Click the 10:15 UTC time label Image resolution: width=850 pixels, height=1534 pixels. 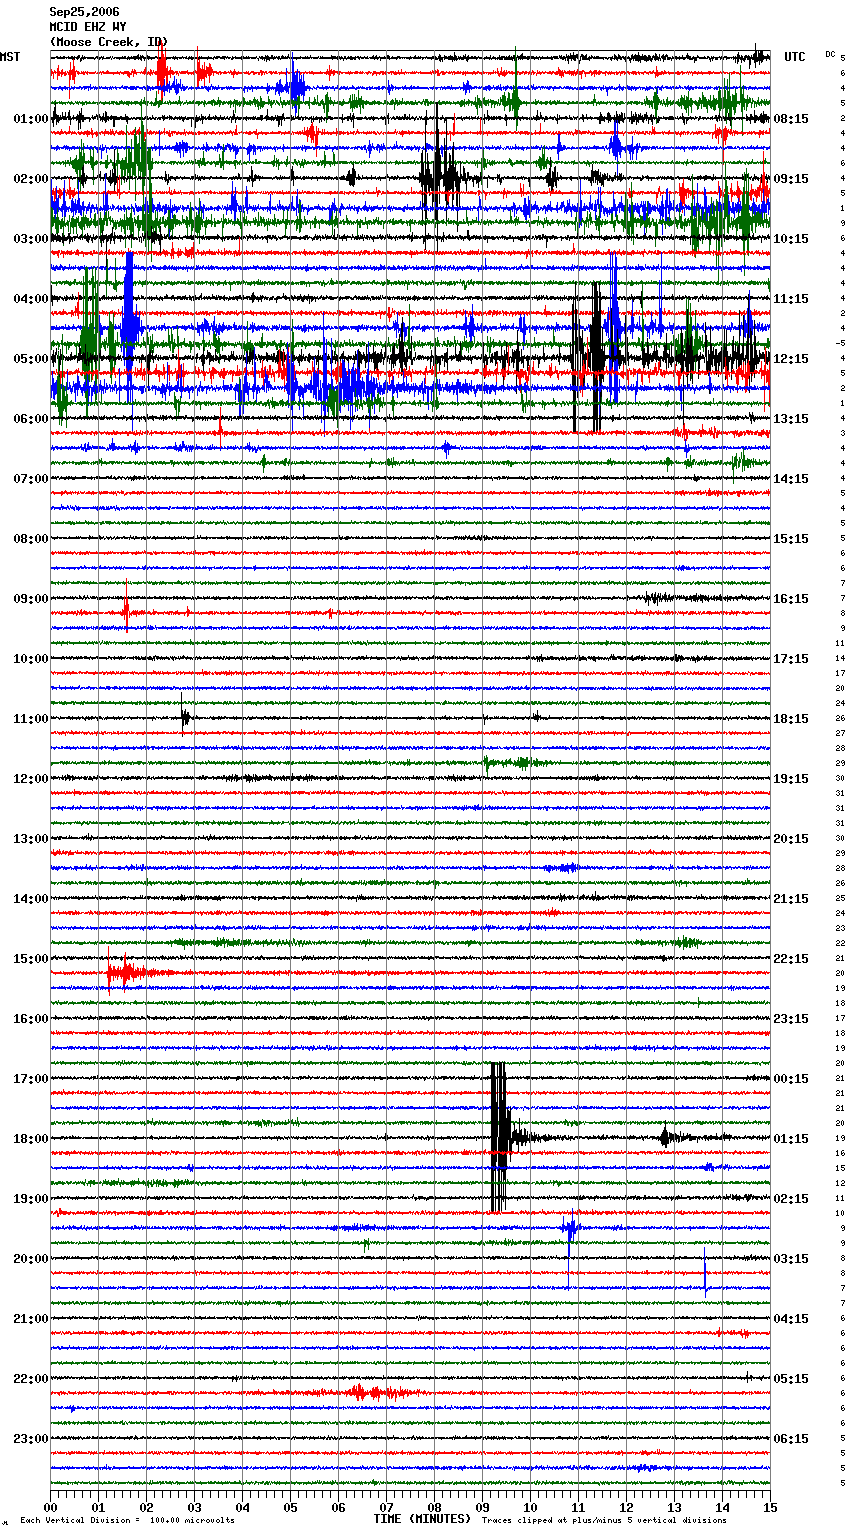pyautogui.click(x=791, y=239)
